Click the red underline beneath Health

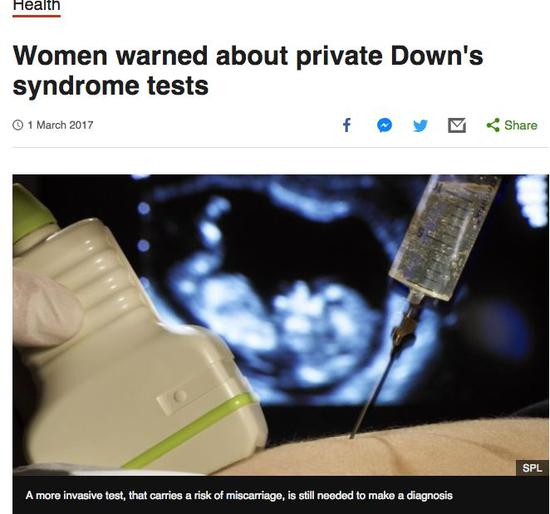tap(36, 16)
